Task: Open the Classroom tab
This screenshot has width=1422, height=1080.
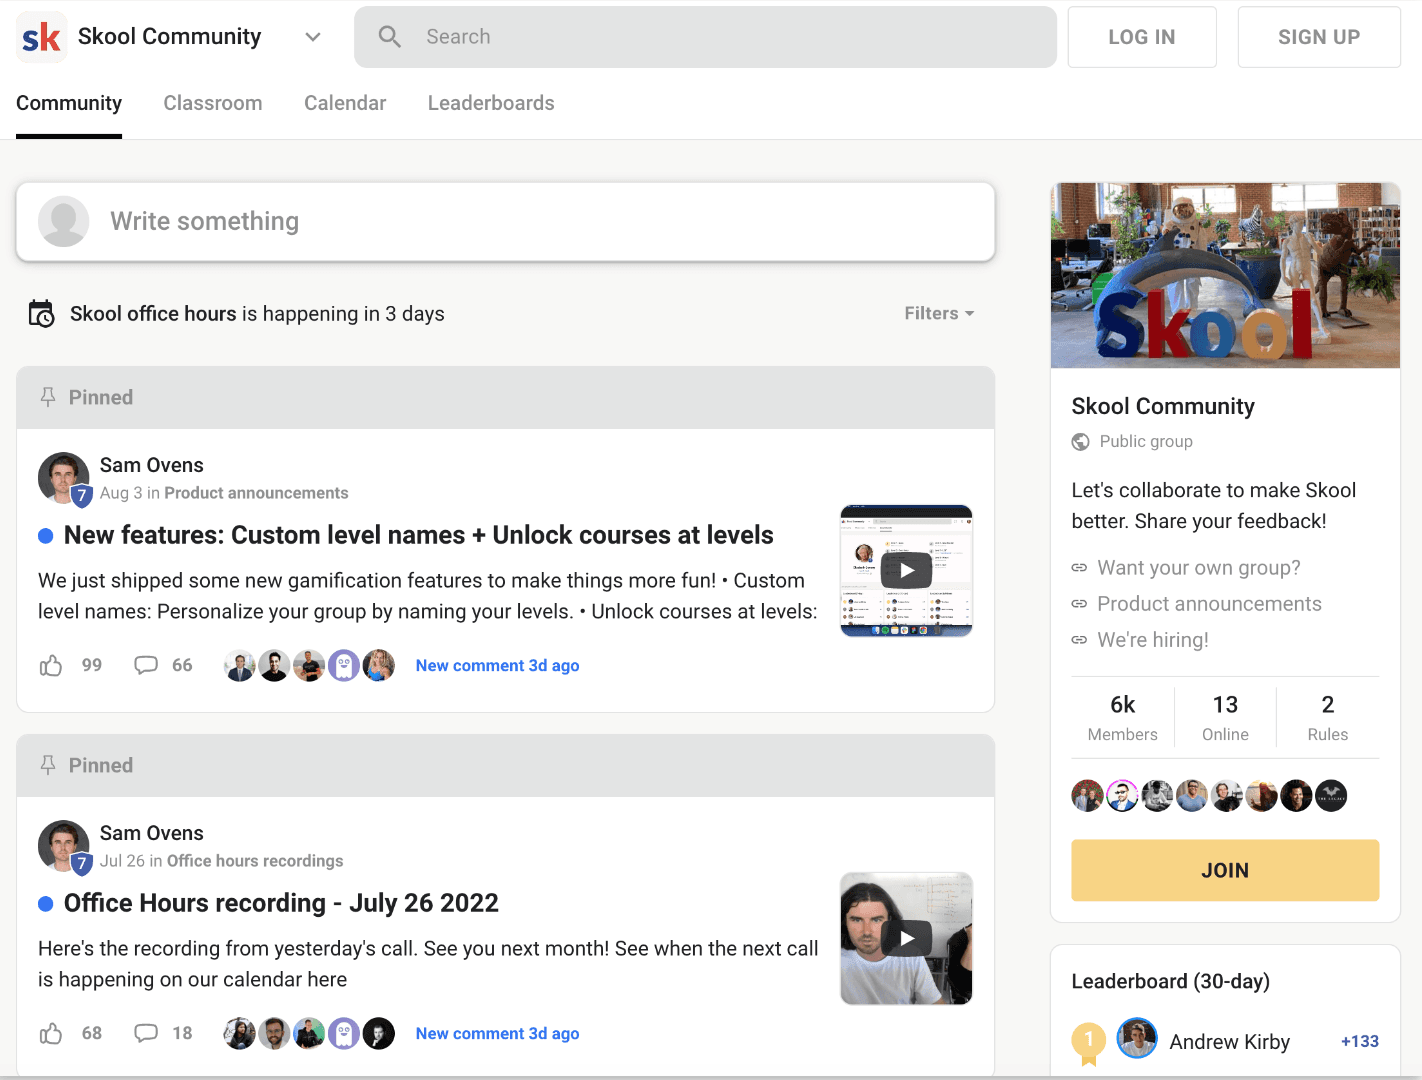Action: (213, 103)
